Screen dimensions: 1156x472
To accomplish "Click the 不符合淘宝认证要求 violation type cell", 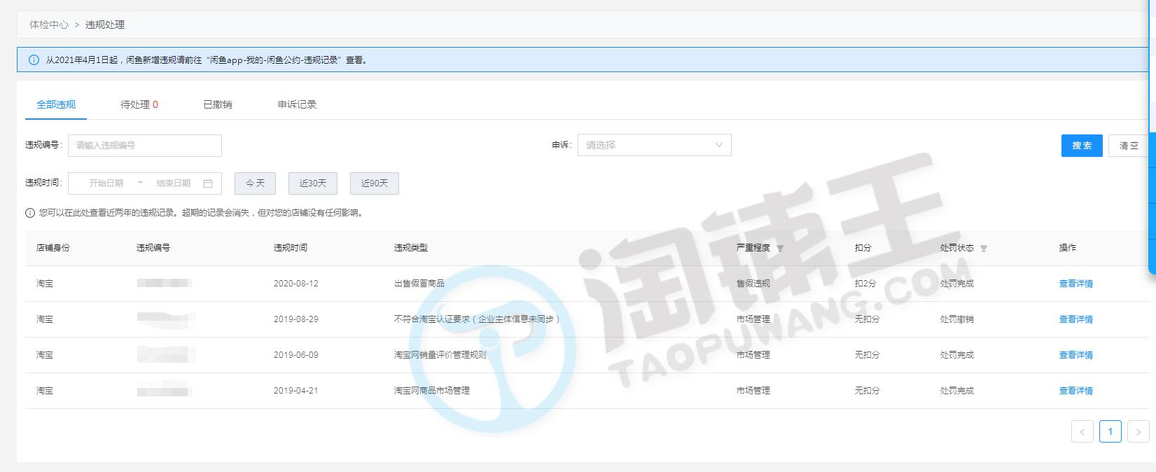I will click(x=477, y=319).
